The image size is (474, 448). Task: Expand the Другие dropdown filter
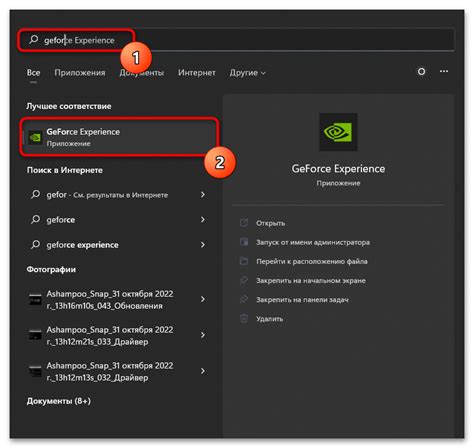[x=247, y=73]
